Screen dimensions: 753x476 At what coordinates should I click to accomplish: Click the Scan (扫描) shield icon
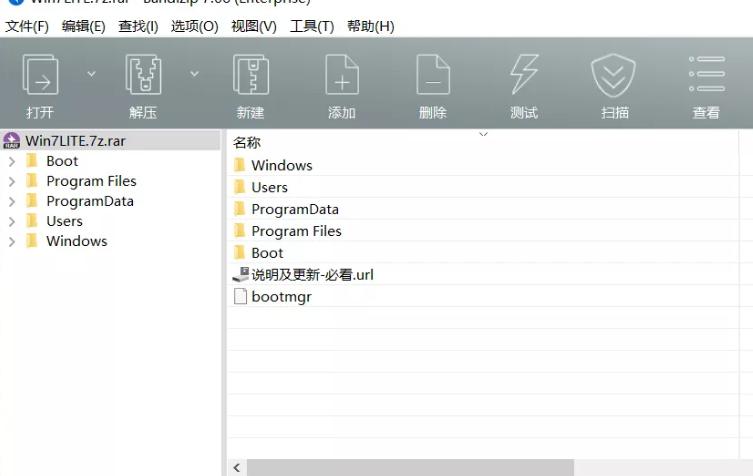click(x=613, y=75)
